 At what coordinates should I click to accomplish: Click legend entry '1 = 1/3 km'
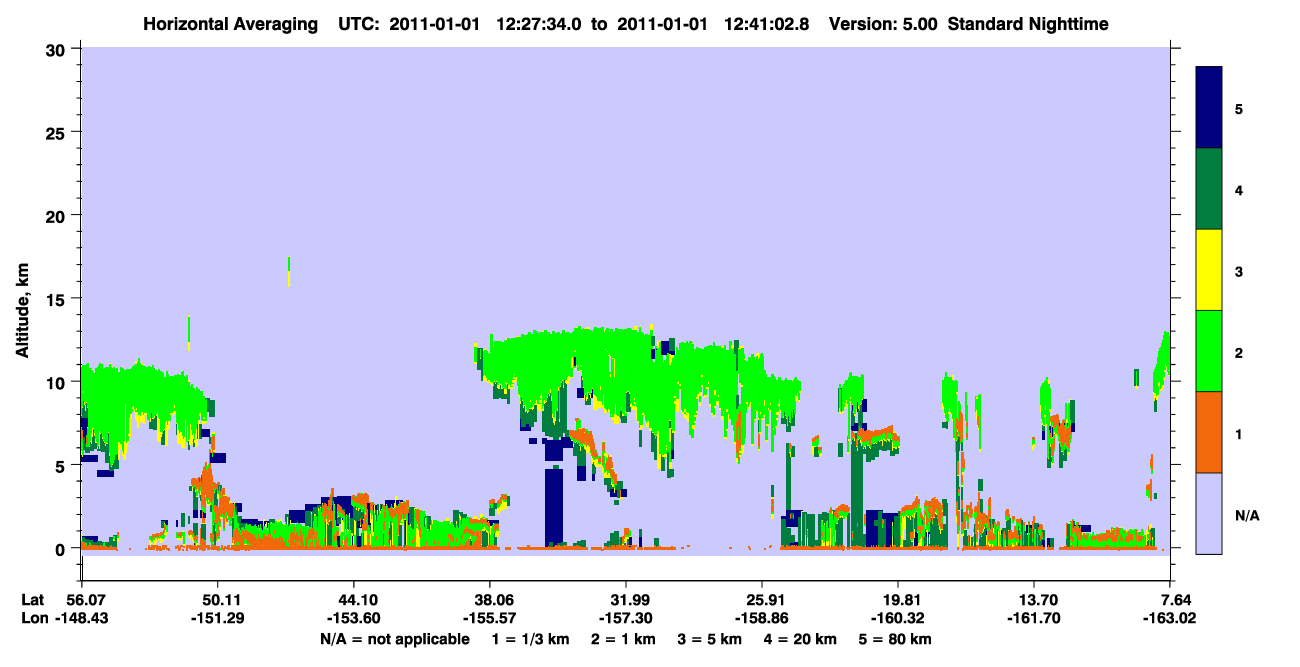[x=530, y=639]
